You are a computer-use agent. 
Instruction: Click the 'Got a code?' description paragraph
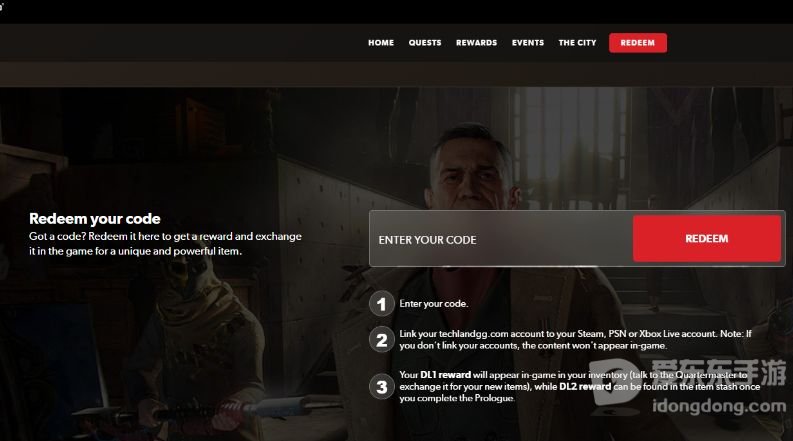165,244
